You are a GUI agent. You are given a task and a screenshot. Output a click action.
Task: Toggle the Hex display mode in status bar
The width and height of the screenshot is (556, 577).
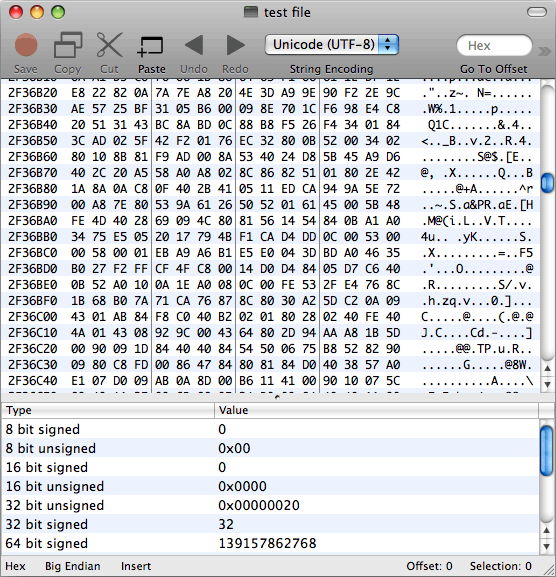(15, 566)
